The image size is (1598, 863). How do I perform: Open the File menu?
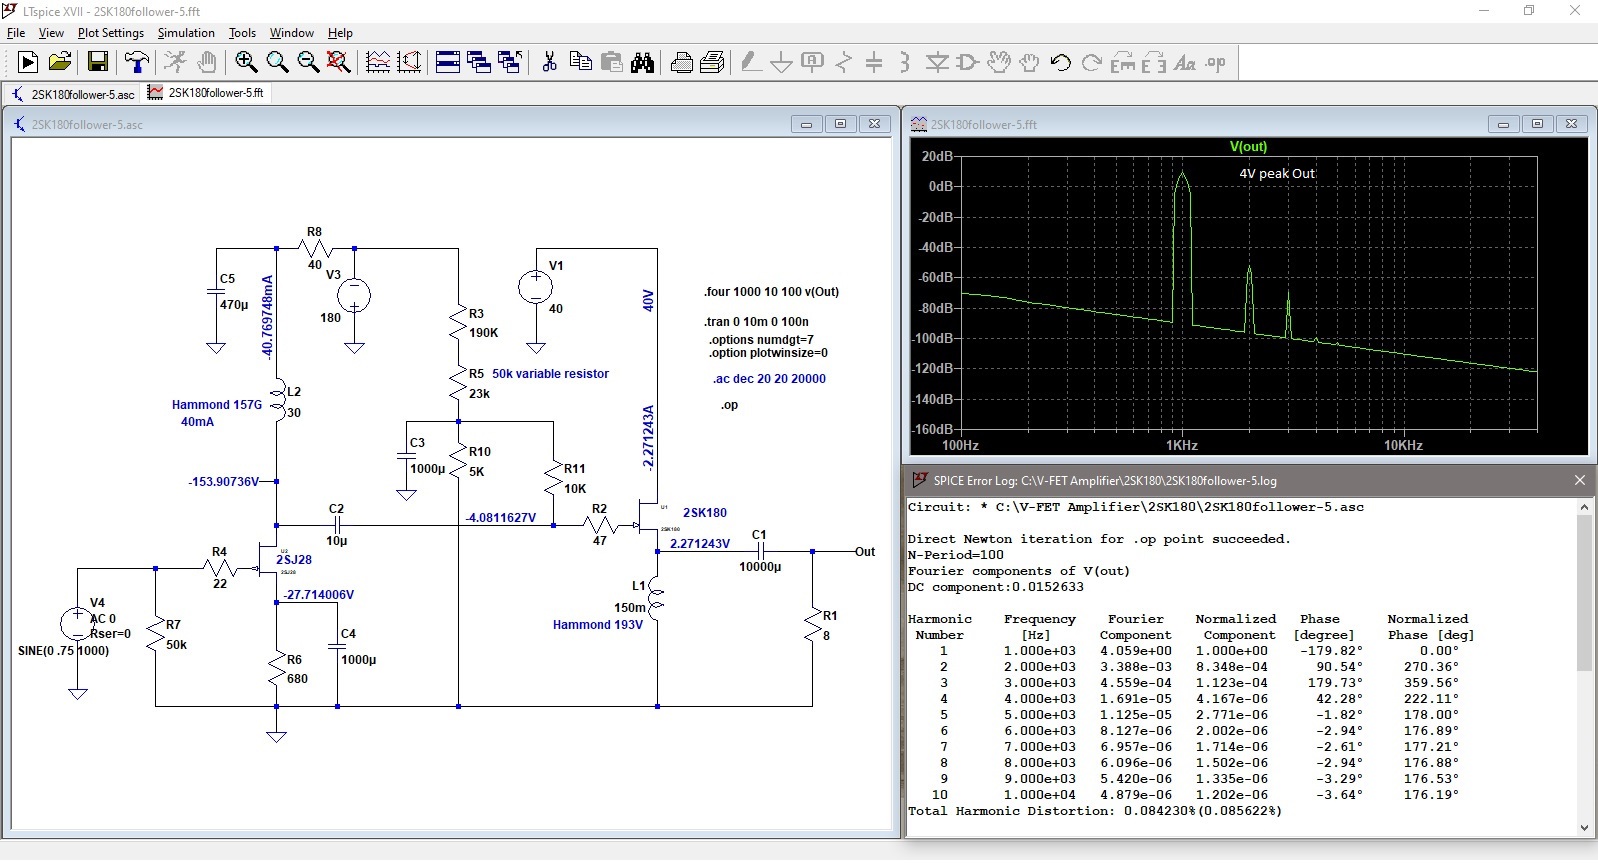click(16, 33)
